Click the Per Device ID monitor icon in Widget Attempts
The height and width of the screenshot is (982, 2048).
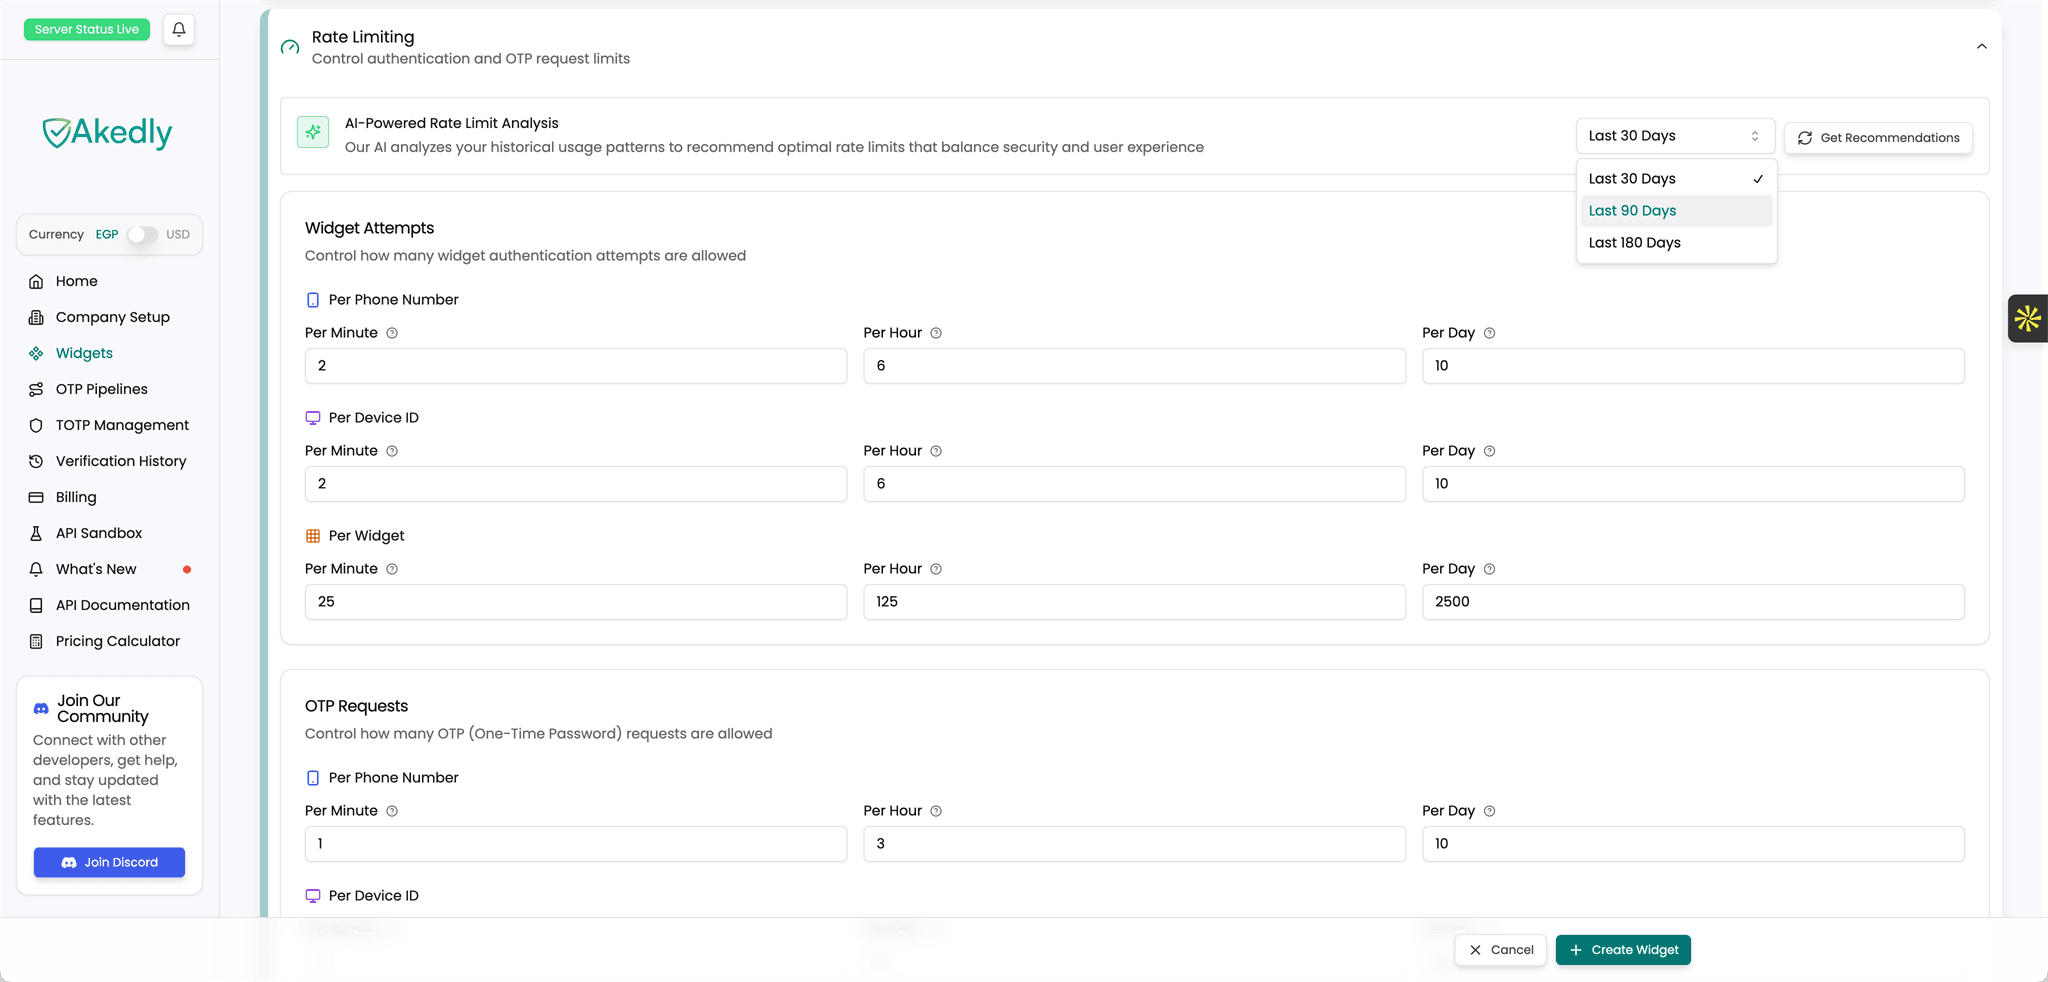[313, 418]
